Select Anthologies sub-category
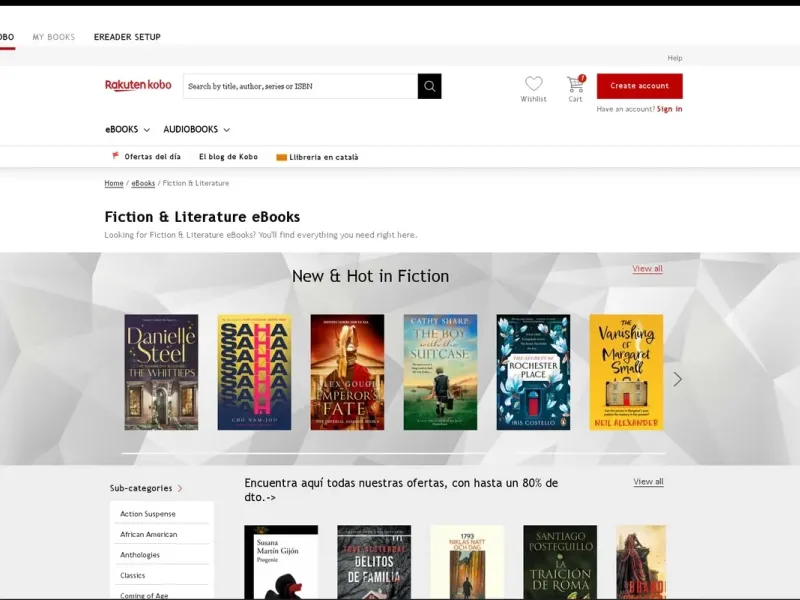This screenshot has height=600, width=800. point(140,555)
